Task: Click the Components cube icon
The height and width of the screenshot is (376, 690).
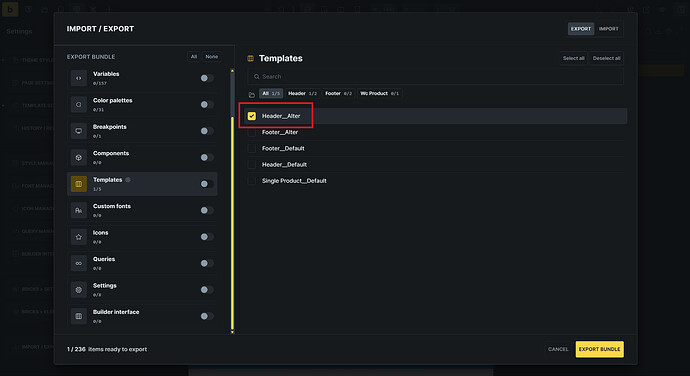Action: click(79, 157)
